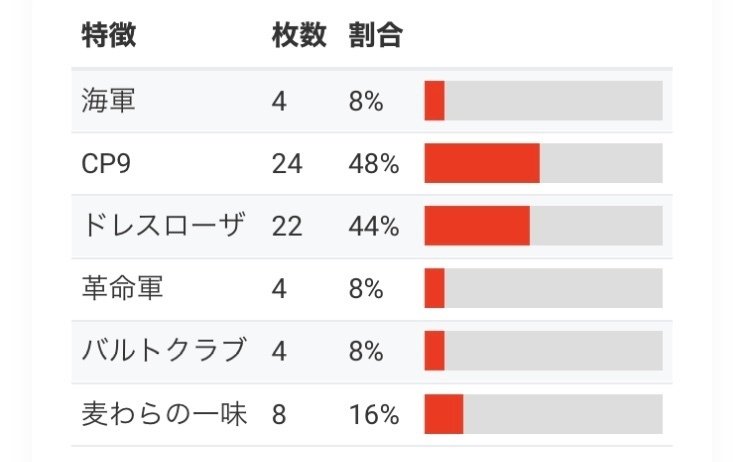Click the 麦わらの一味 16% progress bar
Viewport: 750px width, 462px height.
click(x=543, y=414)
